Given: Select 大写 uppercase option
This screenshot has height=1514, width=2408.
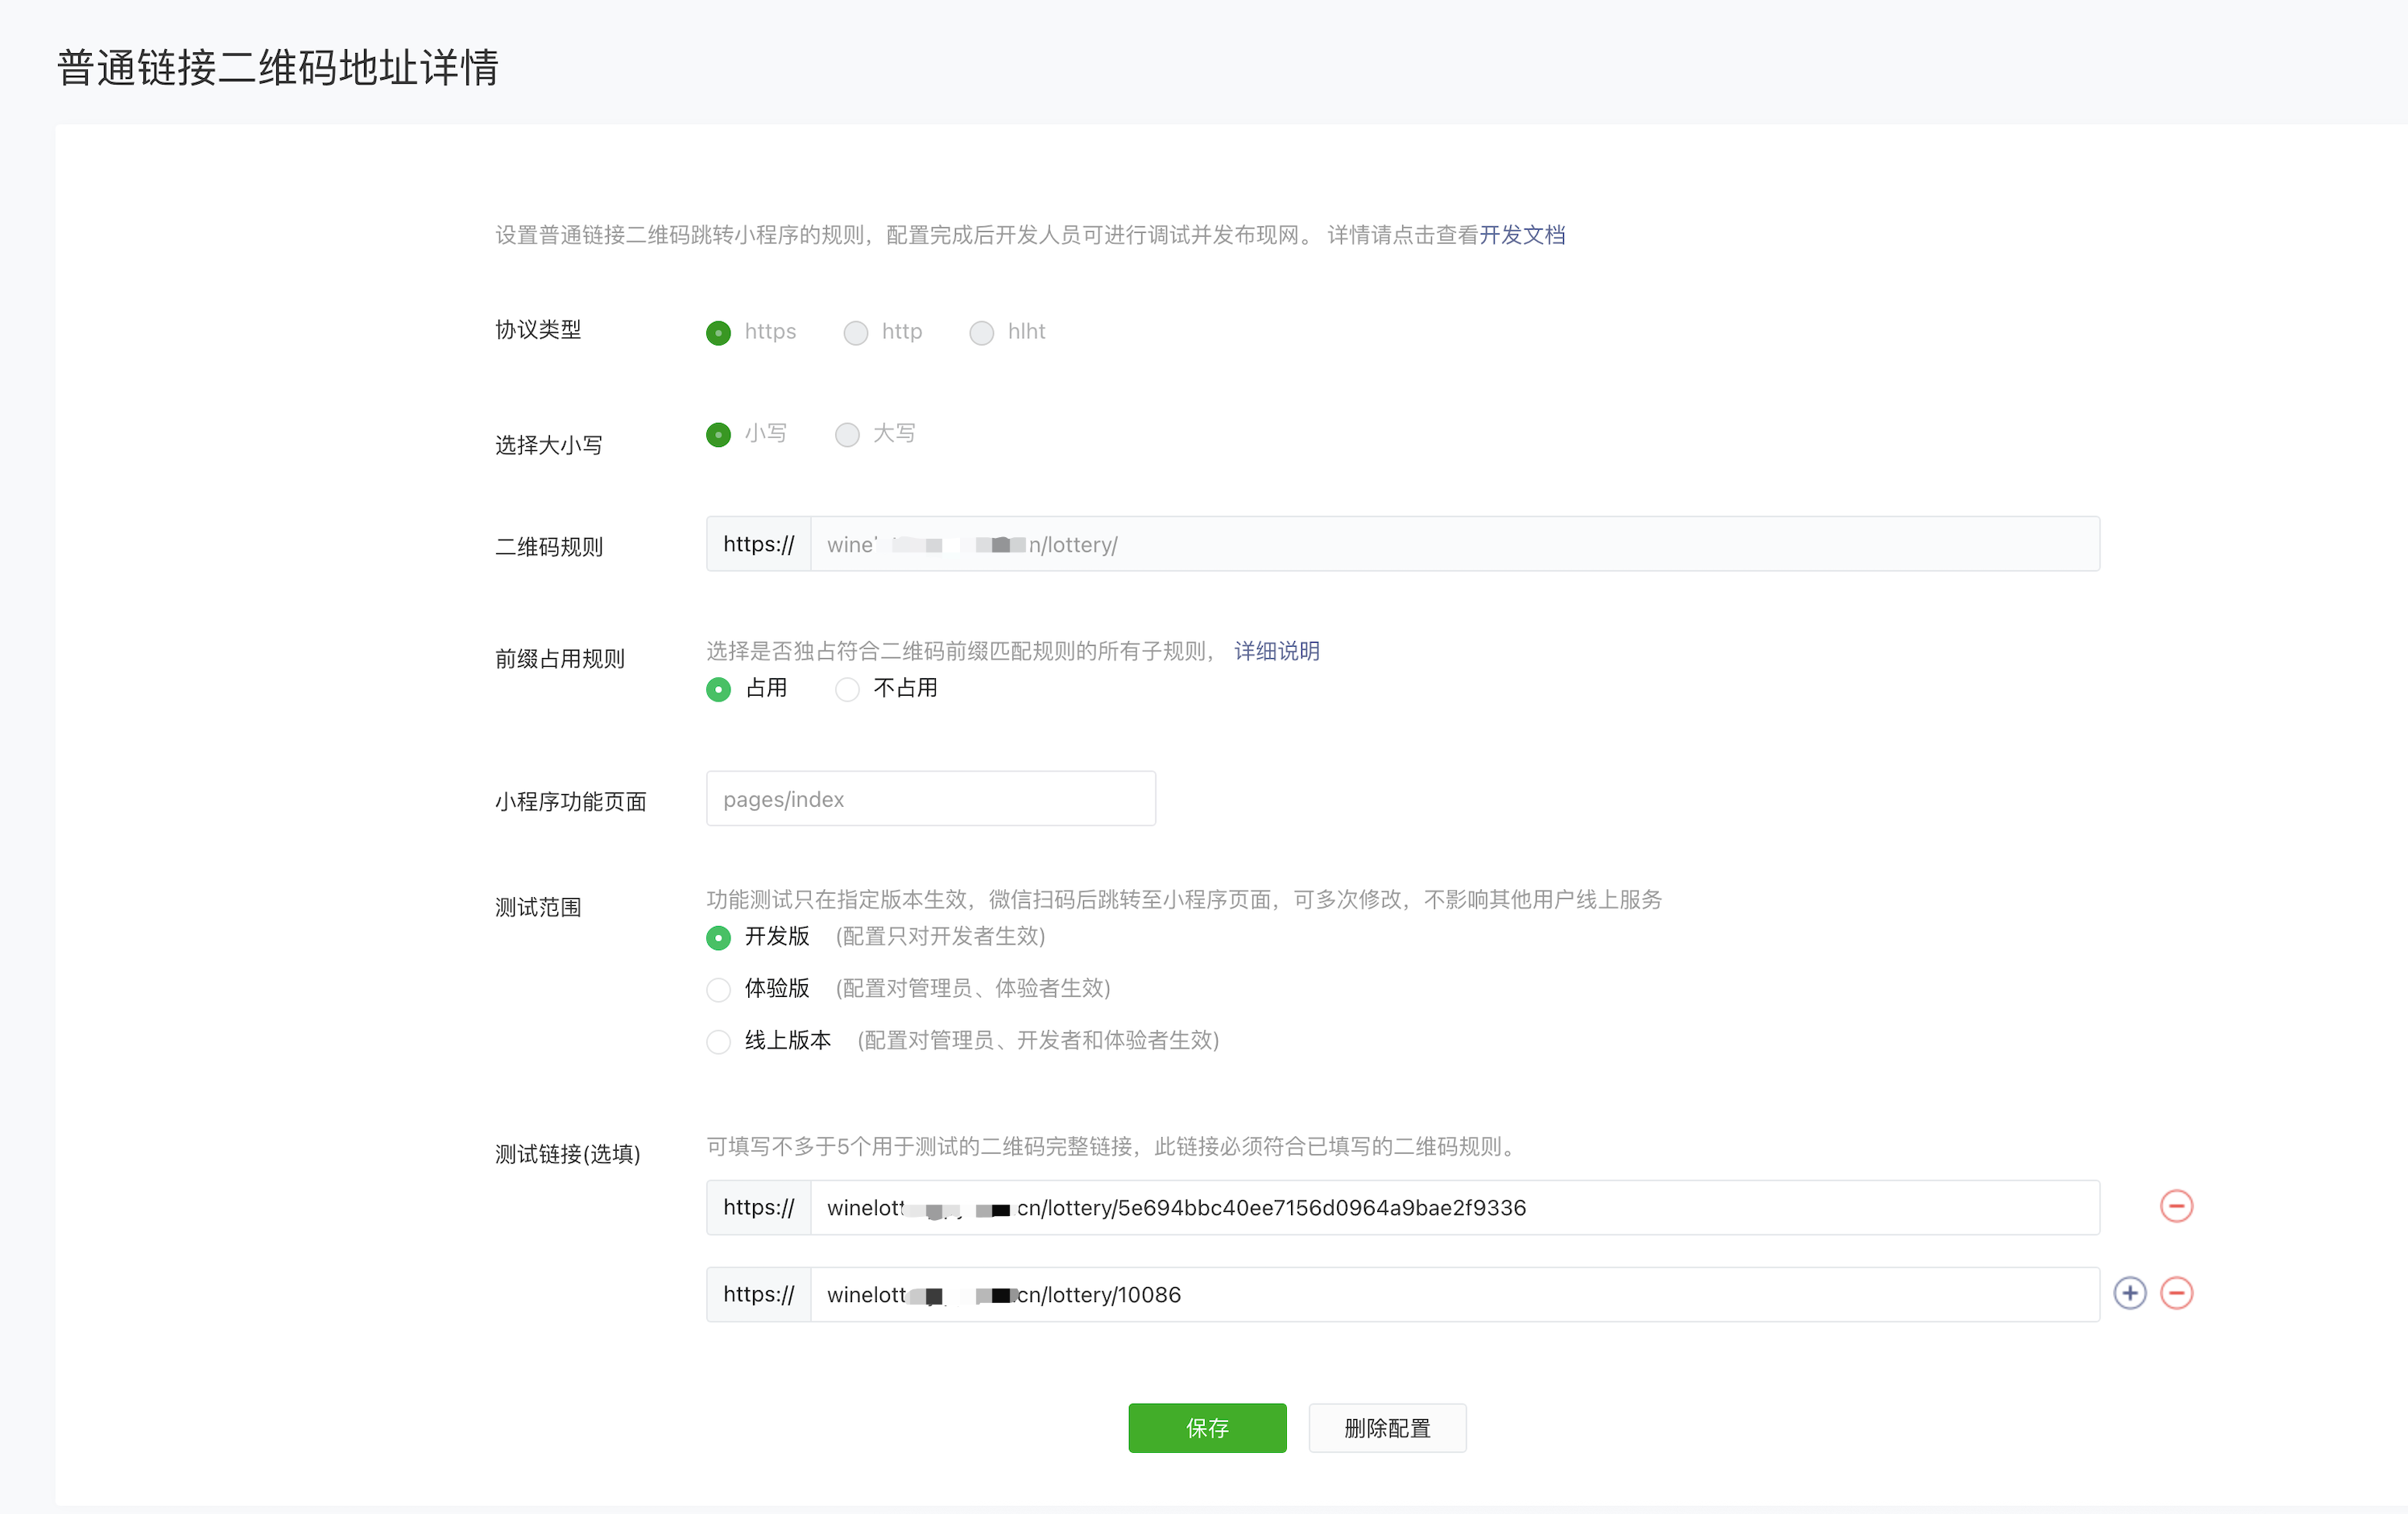Looking at the screenshot, I should point(847,434).
